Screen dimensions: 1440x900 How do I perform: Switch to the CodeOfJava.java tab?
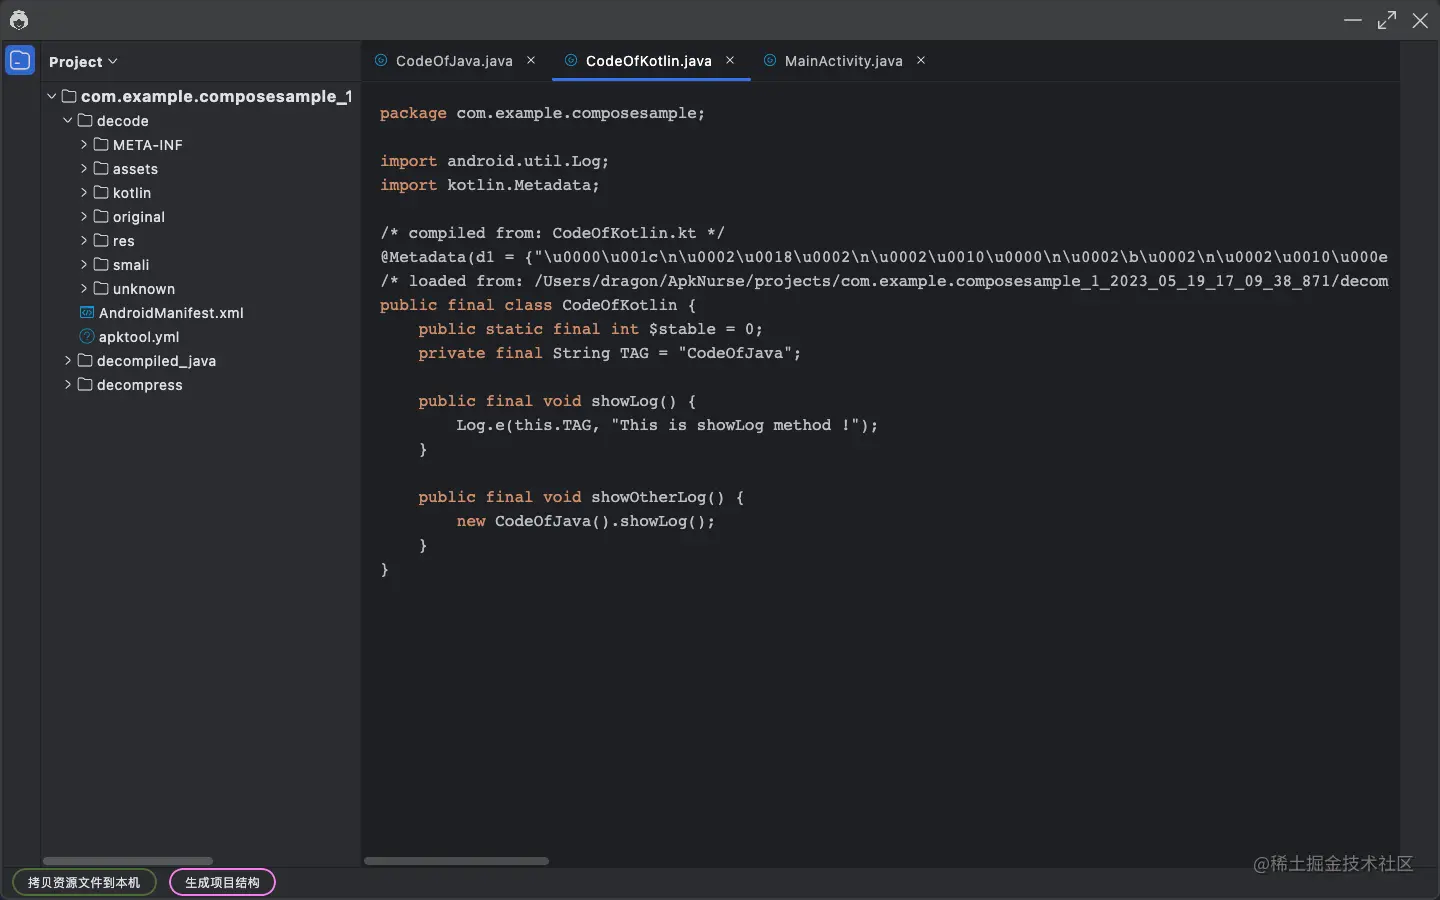pos(453,61)
